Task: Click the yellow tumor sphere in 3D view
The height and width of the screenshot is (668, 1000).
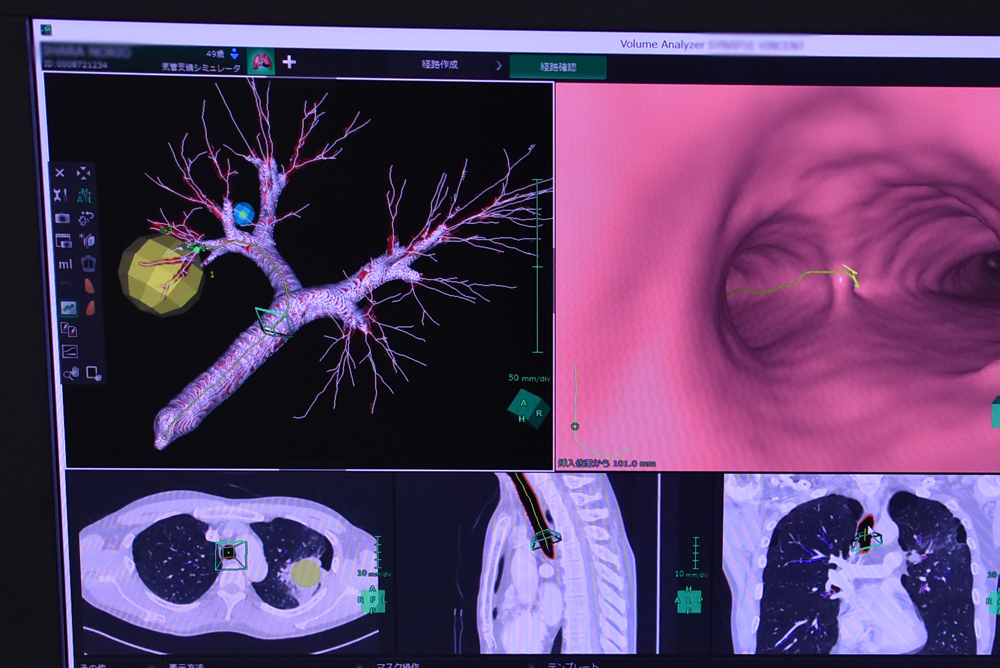Action: click(x=159, y=274)
